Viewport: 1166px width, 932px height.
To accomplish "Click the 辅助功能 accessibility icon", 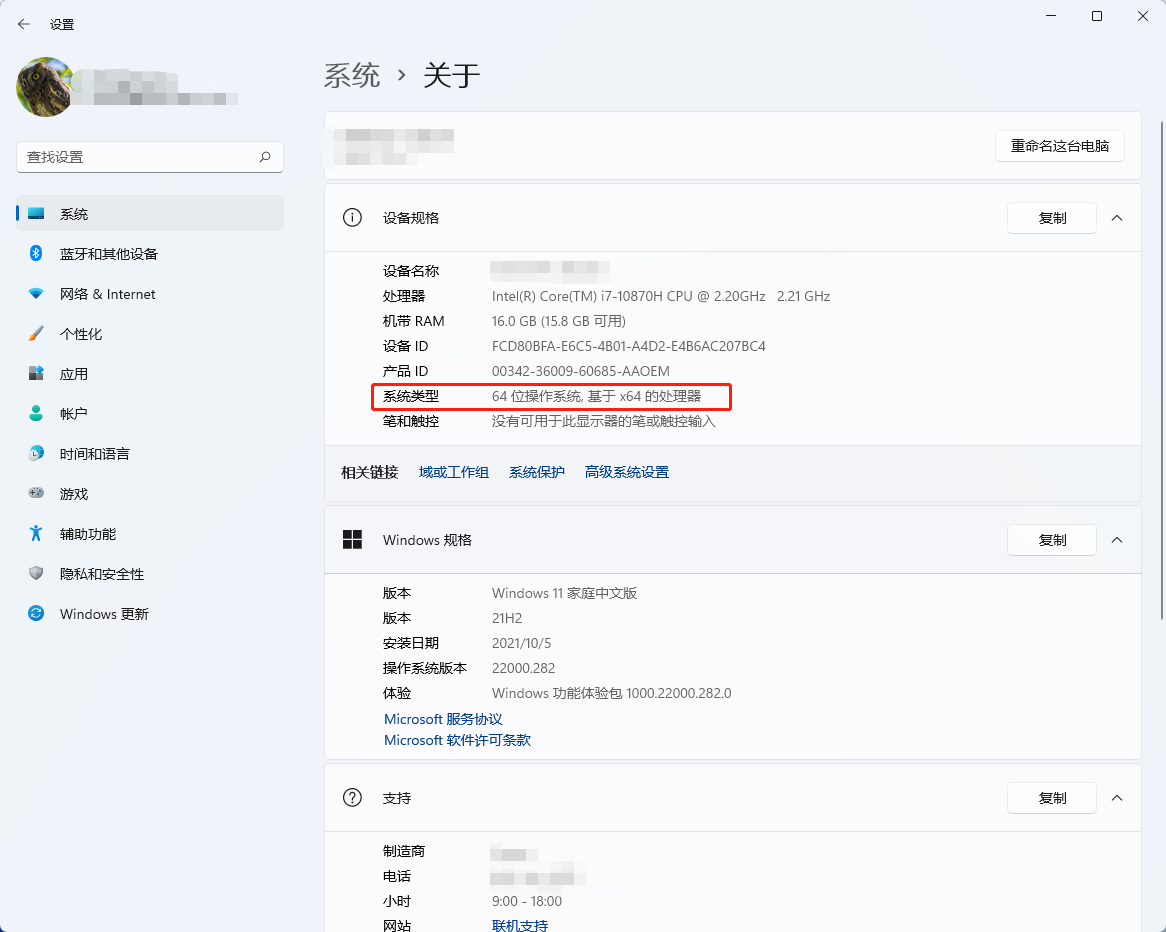I will click(x=36, y=533).
